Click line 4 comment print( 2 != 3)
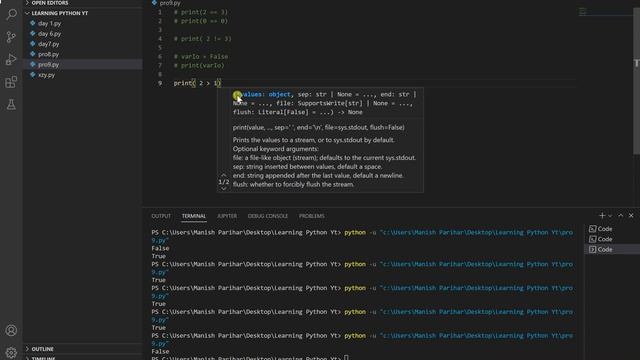Viewport: 640px width, 360px height. (x=202, y=39)
